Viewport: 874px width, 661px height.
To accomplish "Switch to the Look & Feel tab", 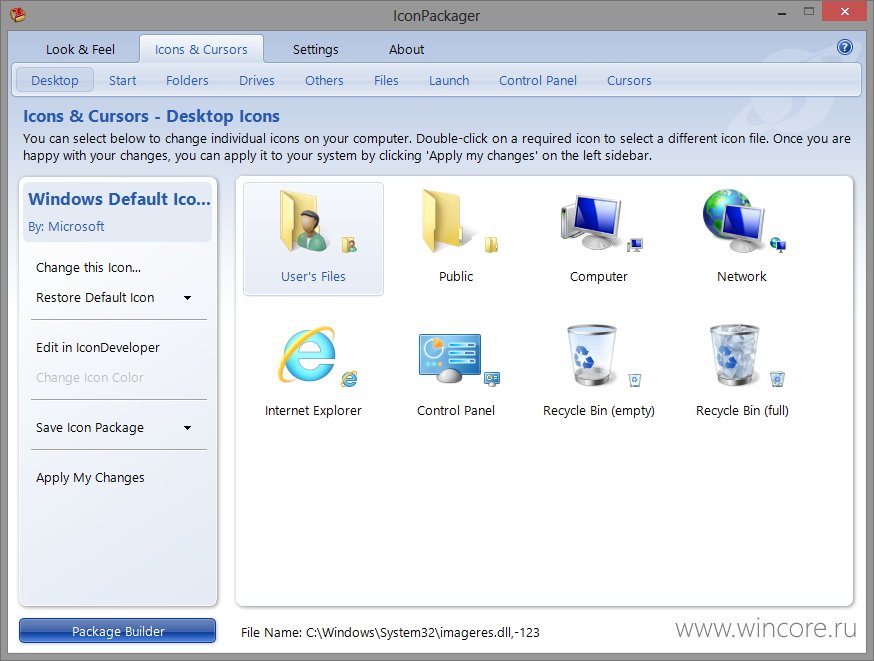I will click(x=80, y=50).
